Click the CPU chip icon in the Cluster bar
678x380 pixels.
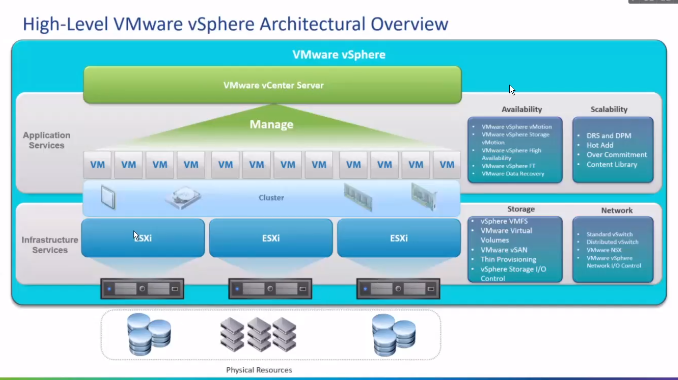108,197
